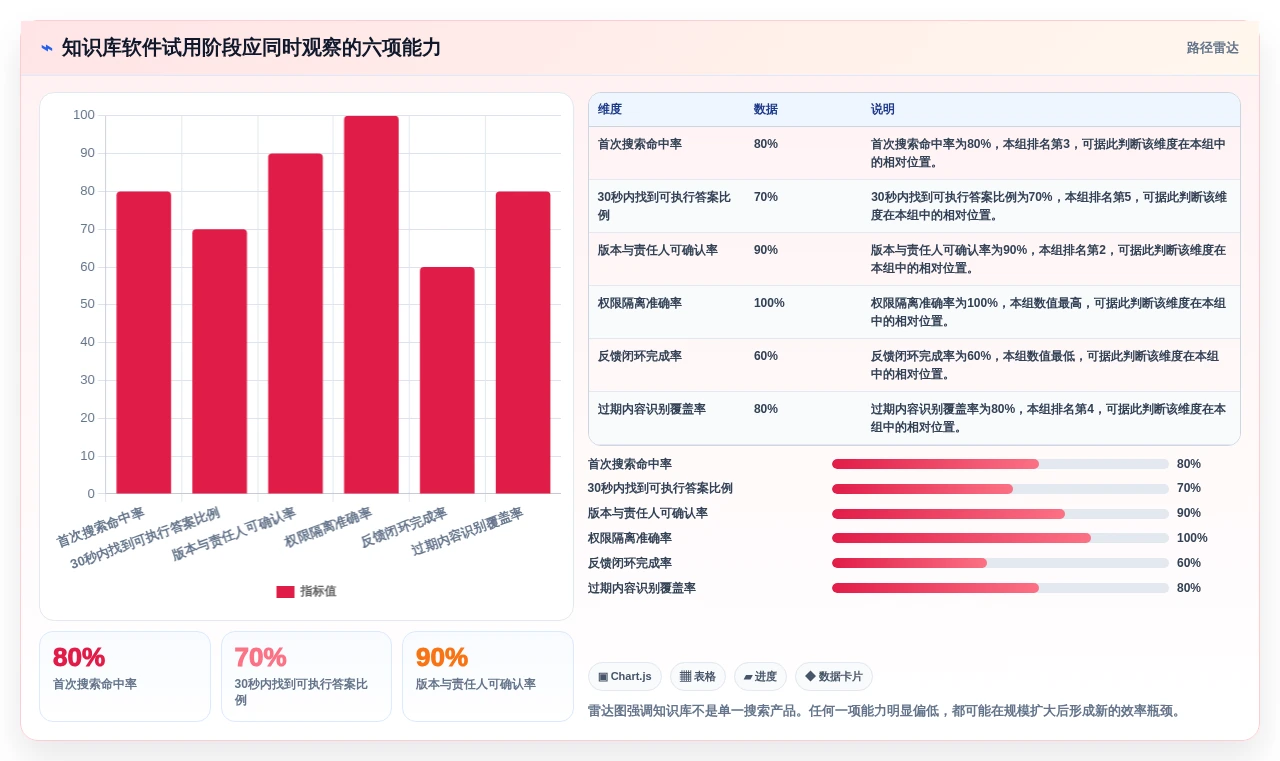This screenshot has width=1280, height=761.
Task: Click the 说明 column header
Action: click(x=883, y=110)
